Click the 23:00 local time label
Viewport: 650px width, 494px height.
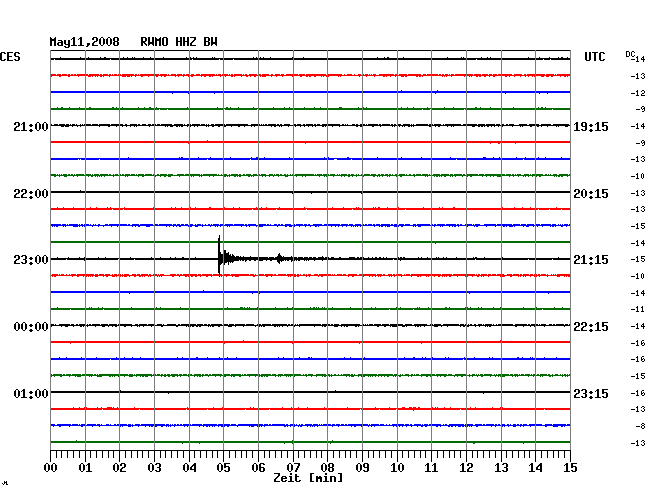point(31,260)
